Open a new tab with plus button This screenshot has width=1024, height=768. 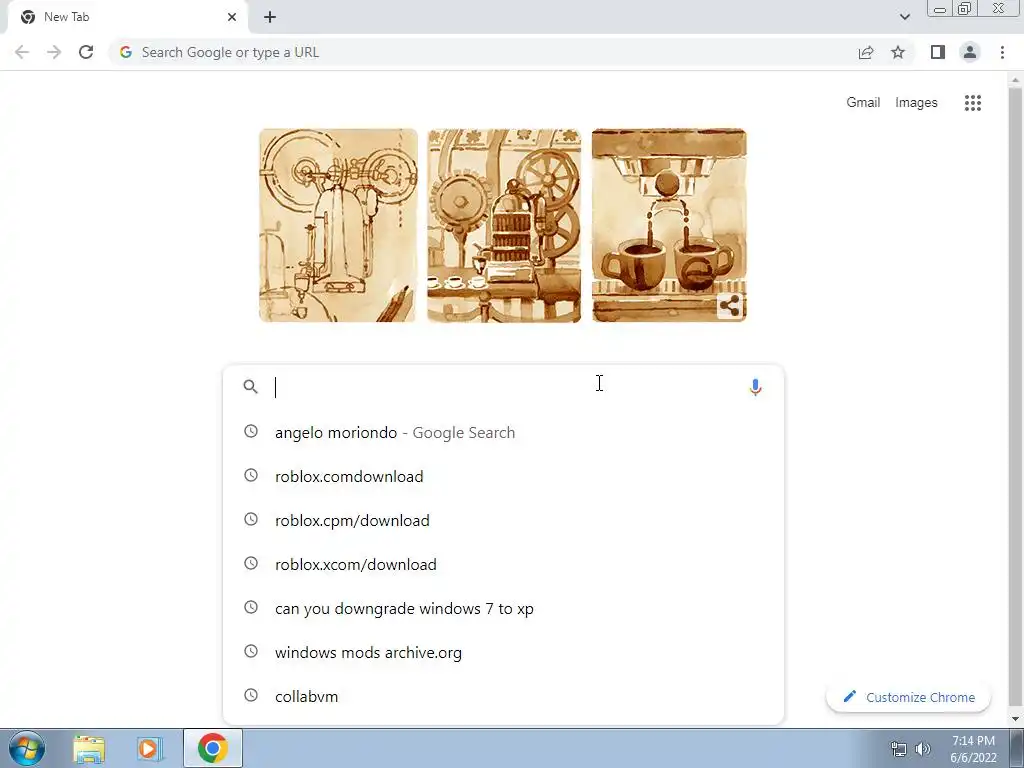tap(270, 17)
